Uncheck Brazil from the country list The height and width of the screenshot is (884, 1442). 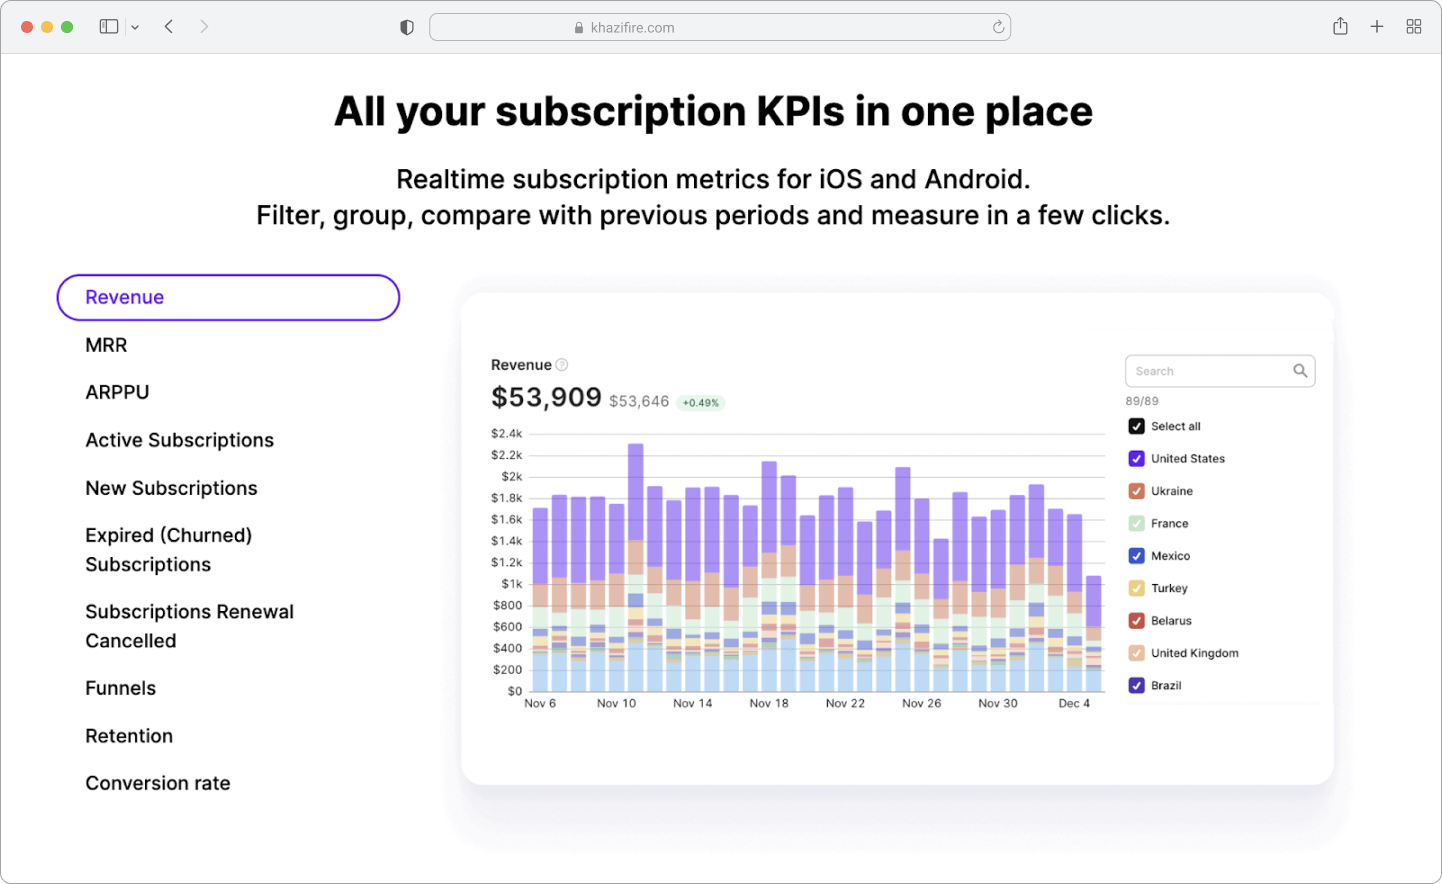[x=1136, y=685]
